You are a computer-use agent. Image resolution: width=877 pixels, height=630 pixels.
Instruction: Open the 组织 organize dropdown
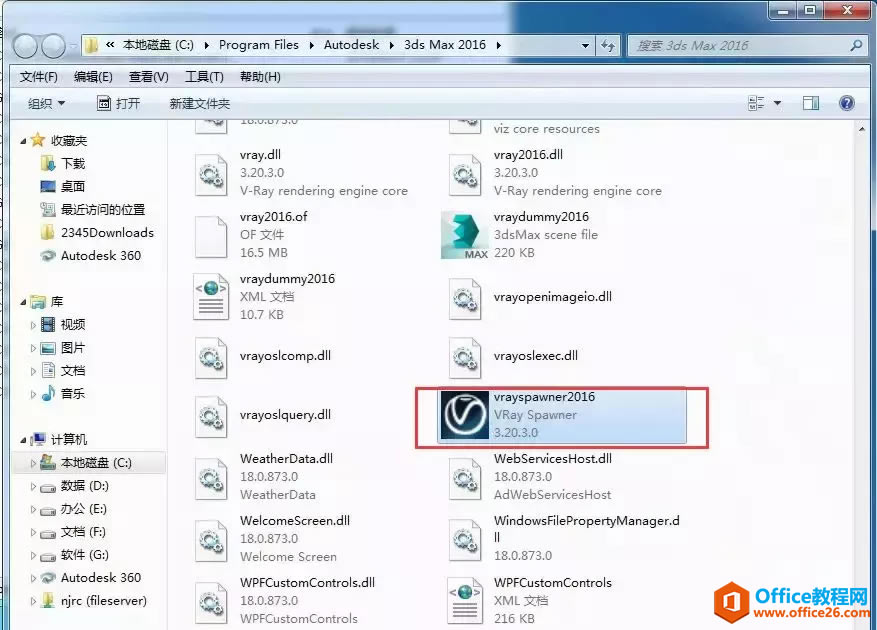pos(46,104)
